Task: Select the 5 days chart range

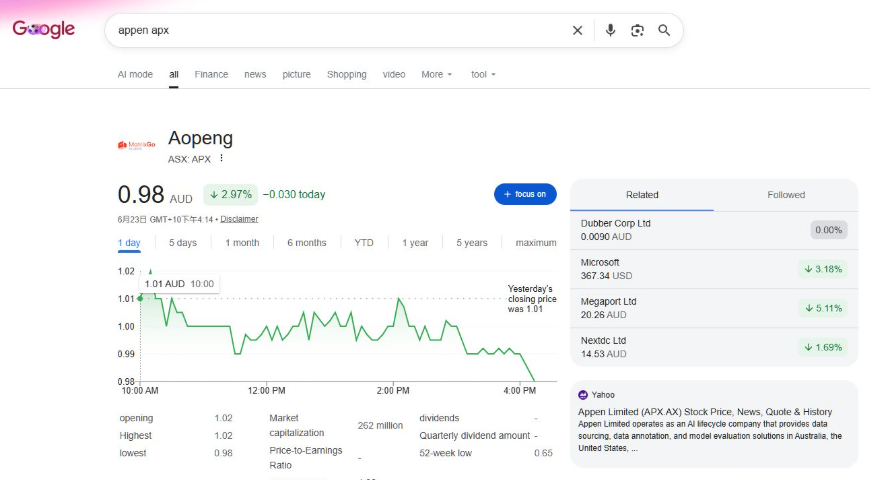Action: point(183,243)
